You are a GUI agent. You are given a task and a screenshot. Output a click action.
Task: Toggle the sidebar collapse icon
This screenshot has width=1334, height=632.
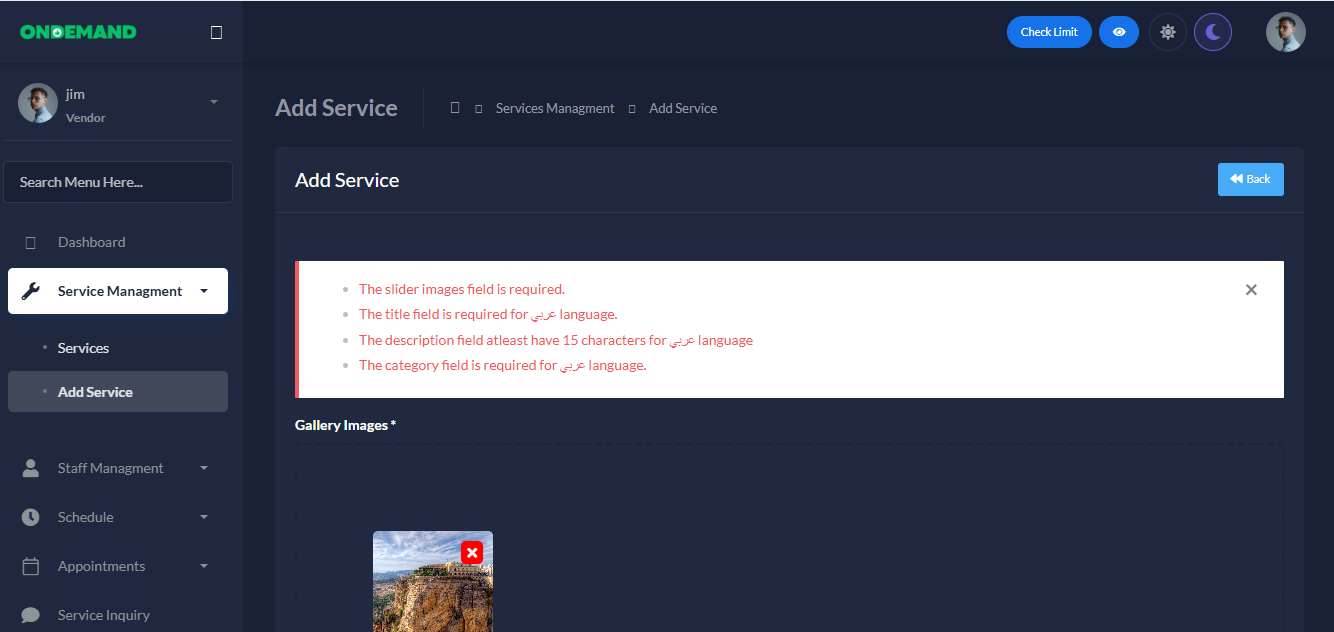coord(216,33)
